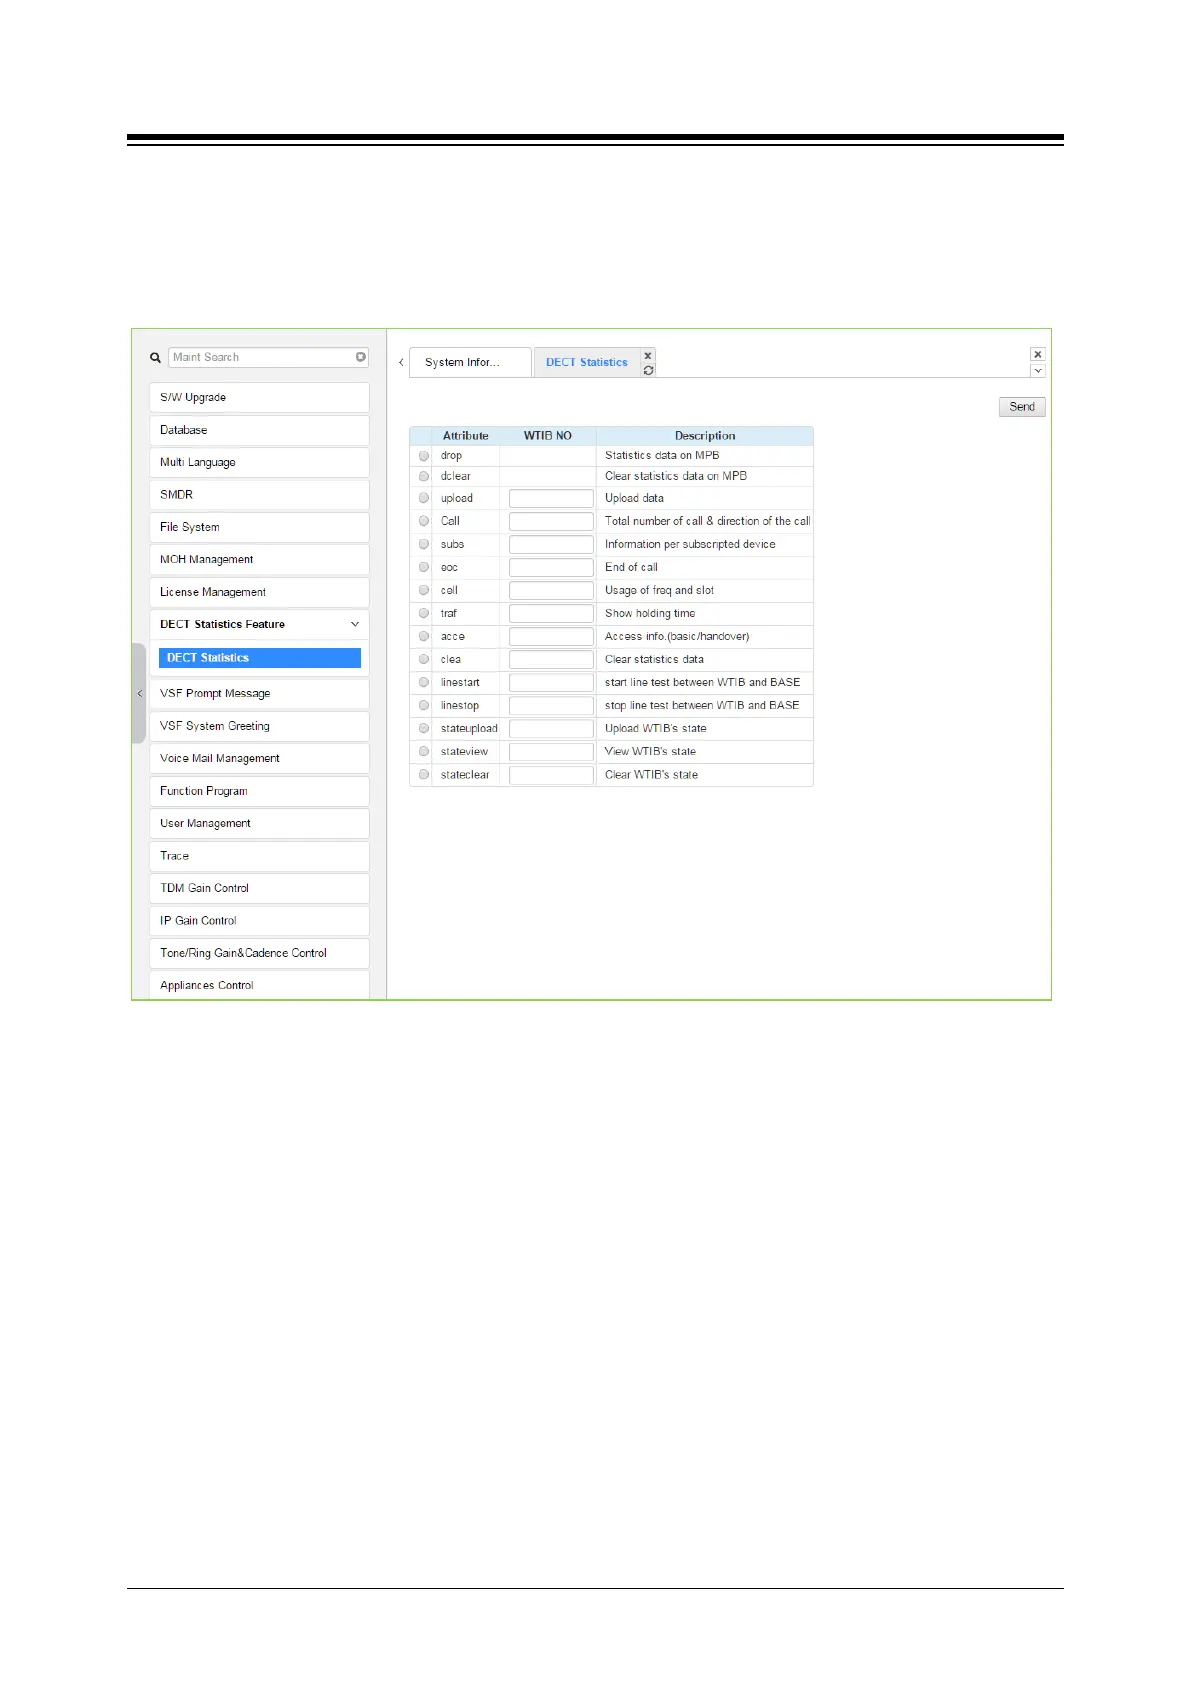Select the subs radio button
This screenshot has width=1191, height=1684.
(424, 544)
